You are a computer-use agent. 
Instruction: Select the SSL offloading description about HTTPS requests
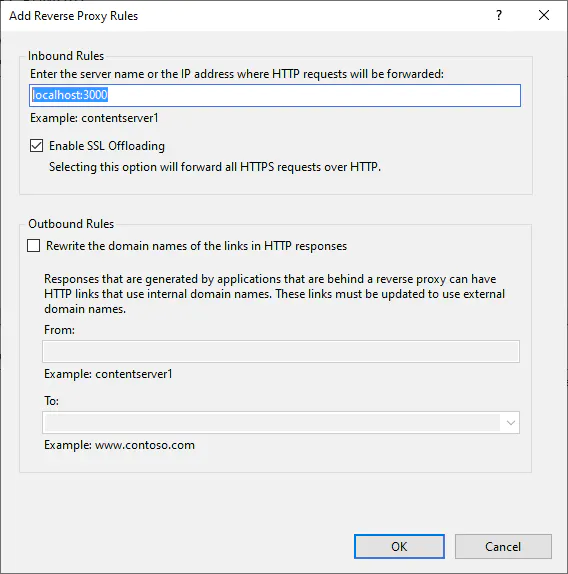click(215, 167)
